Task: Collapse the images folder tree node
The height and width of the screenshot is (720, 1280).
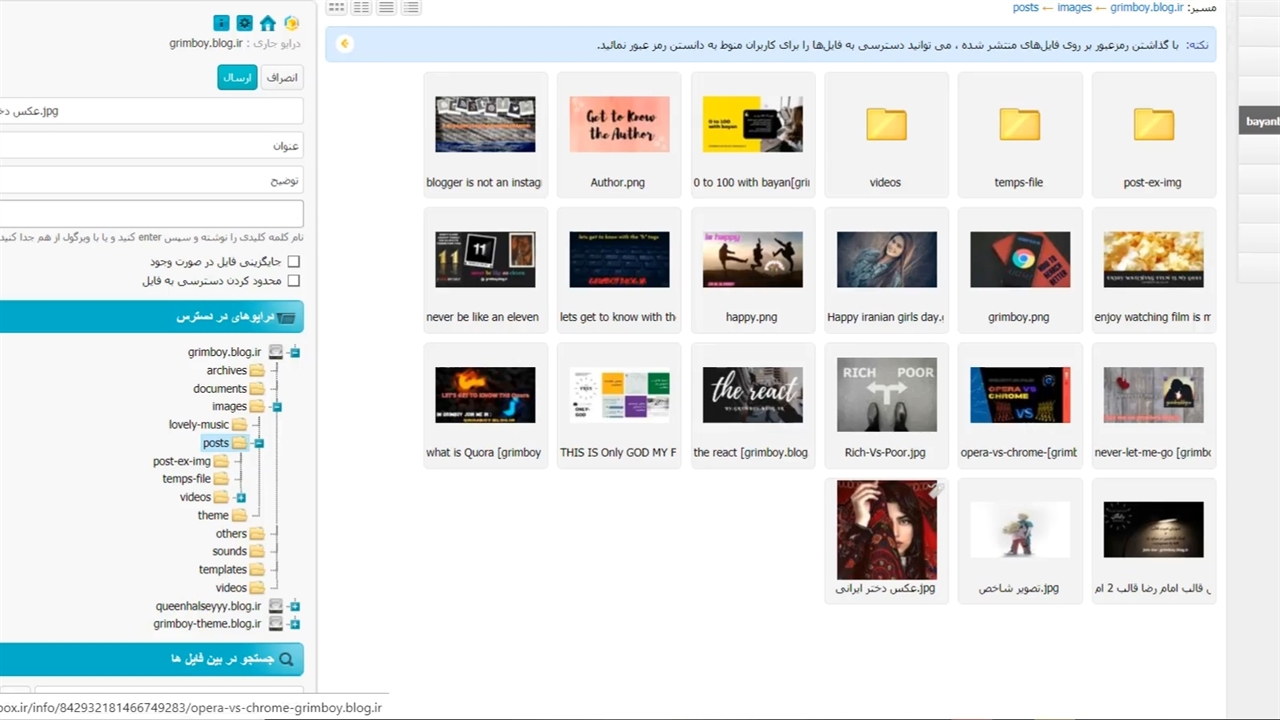Action: (277, 407)
